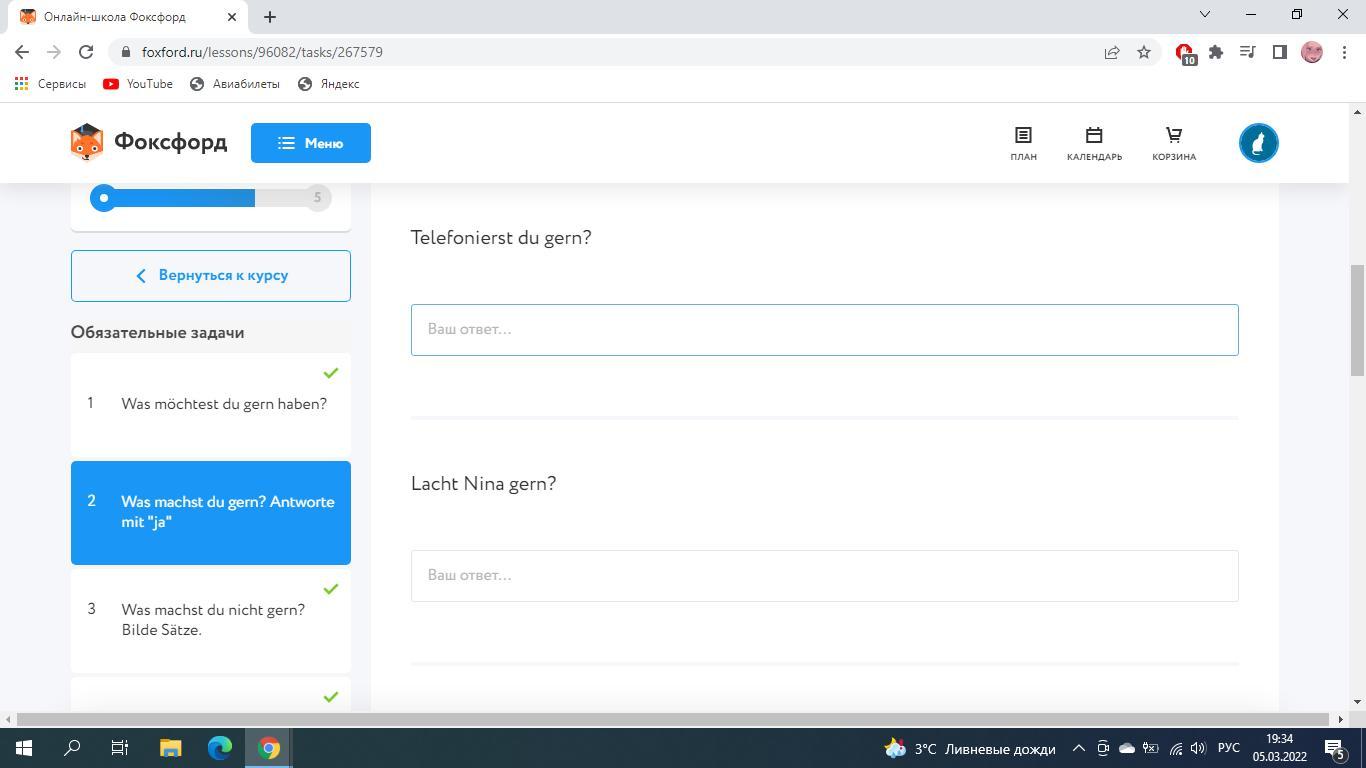Open the Windows Start menu

point(24,748)
